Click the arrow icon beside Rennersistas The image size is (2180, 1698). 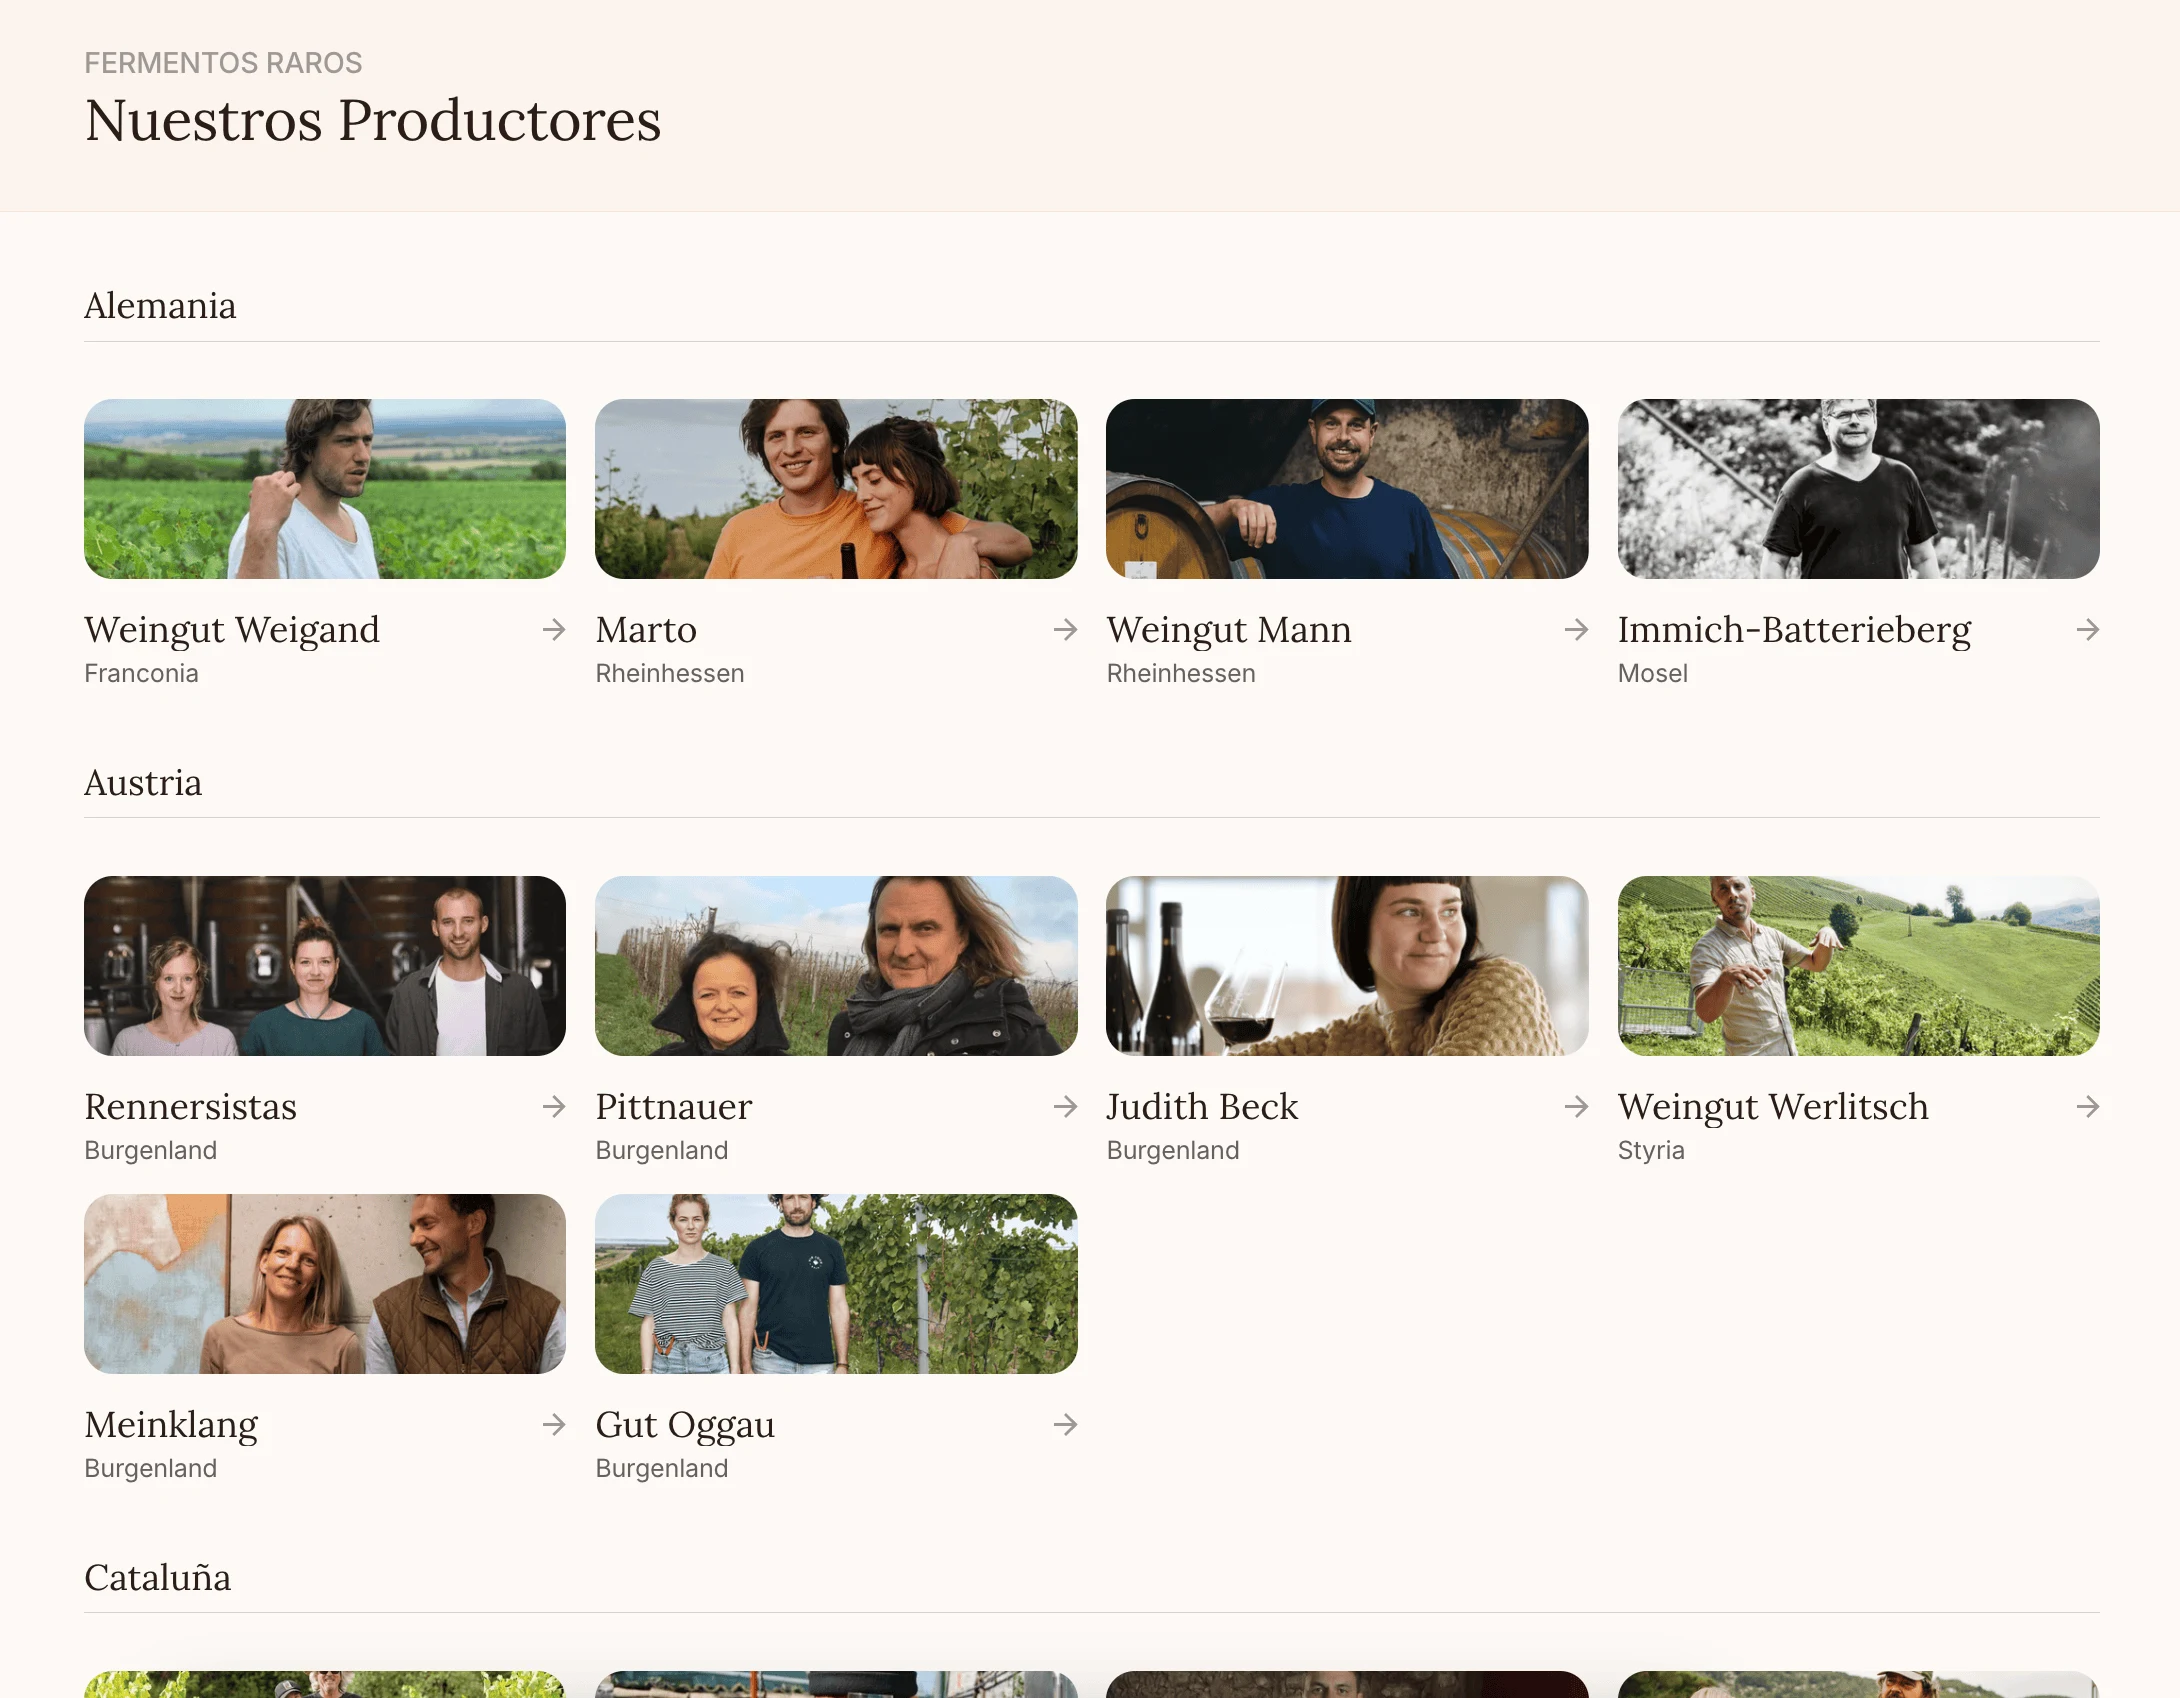click(554, 1106)
